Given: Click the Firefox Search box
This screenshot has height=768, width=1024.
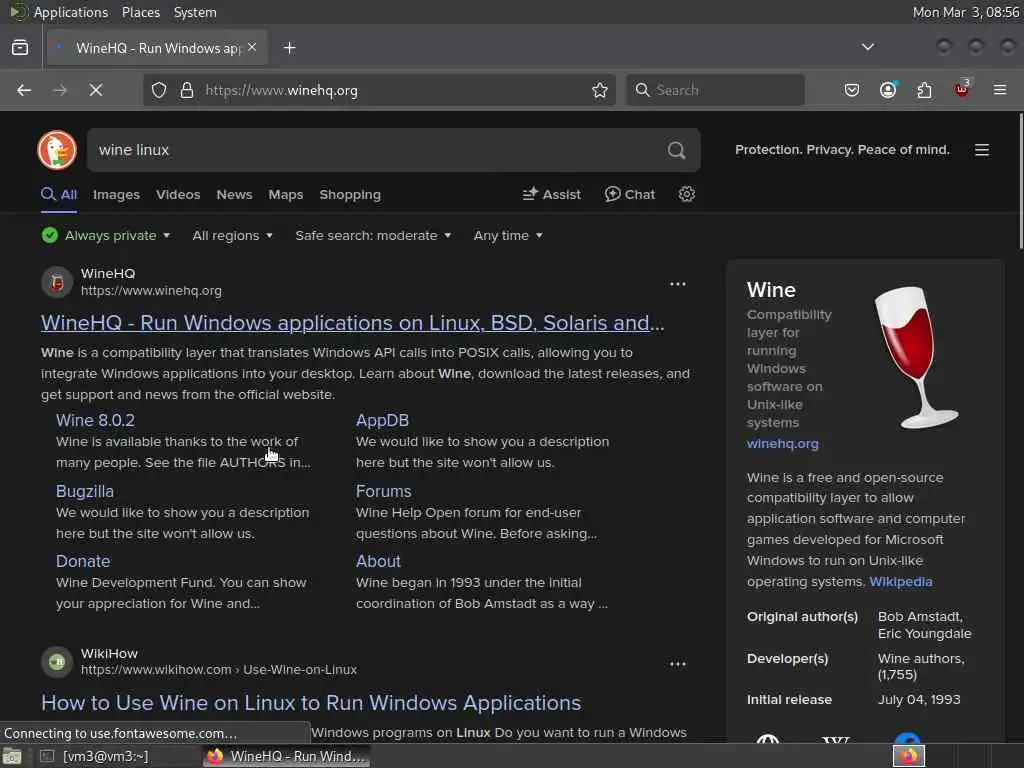Looking at the screenshot, I should tap(715, 90).
